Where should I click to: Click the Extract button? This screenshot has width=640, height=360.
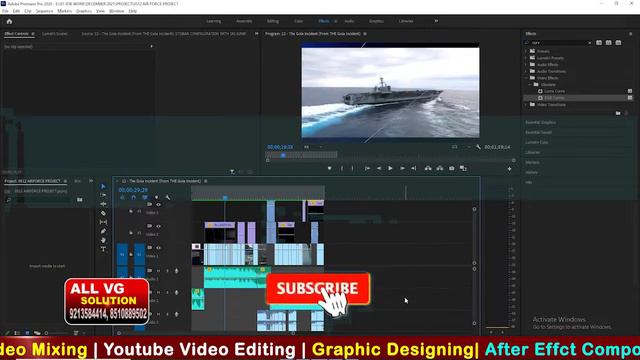[440, 169]
